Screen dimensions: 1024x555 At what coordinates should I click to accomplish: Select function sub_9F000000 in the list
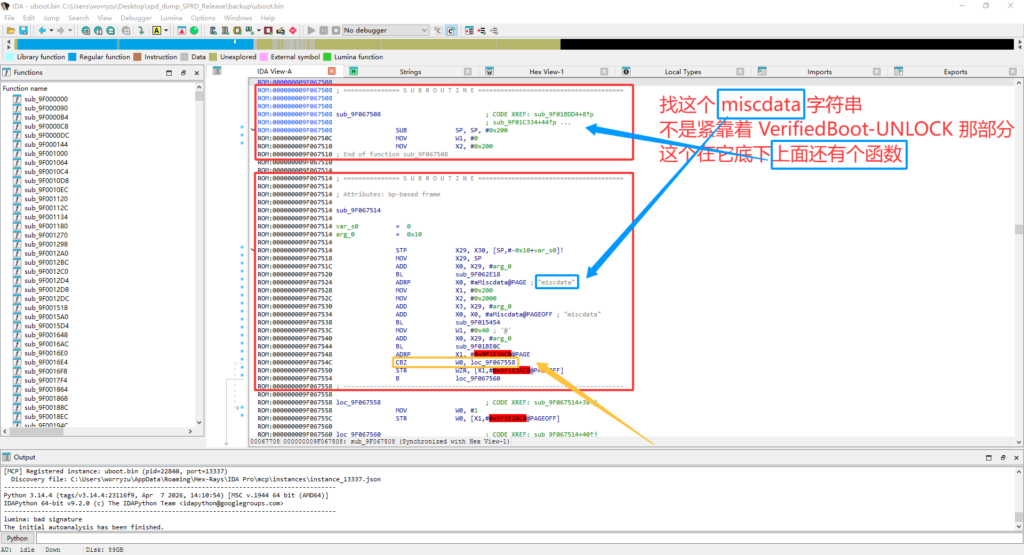(x=46, y=99)
